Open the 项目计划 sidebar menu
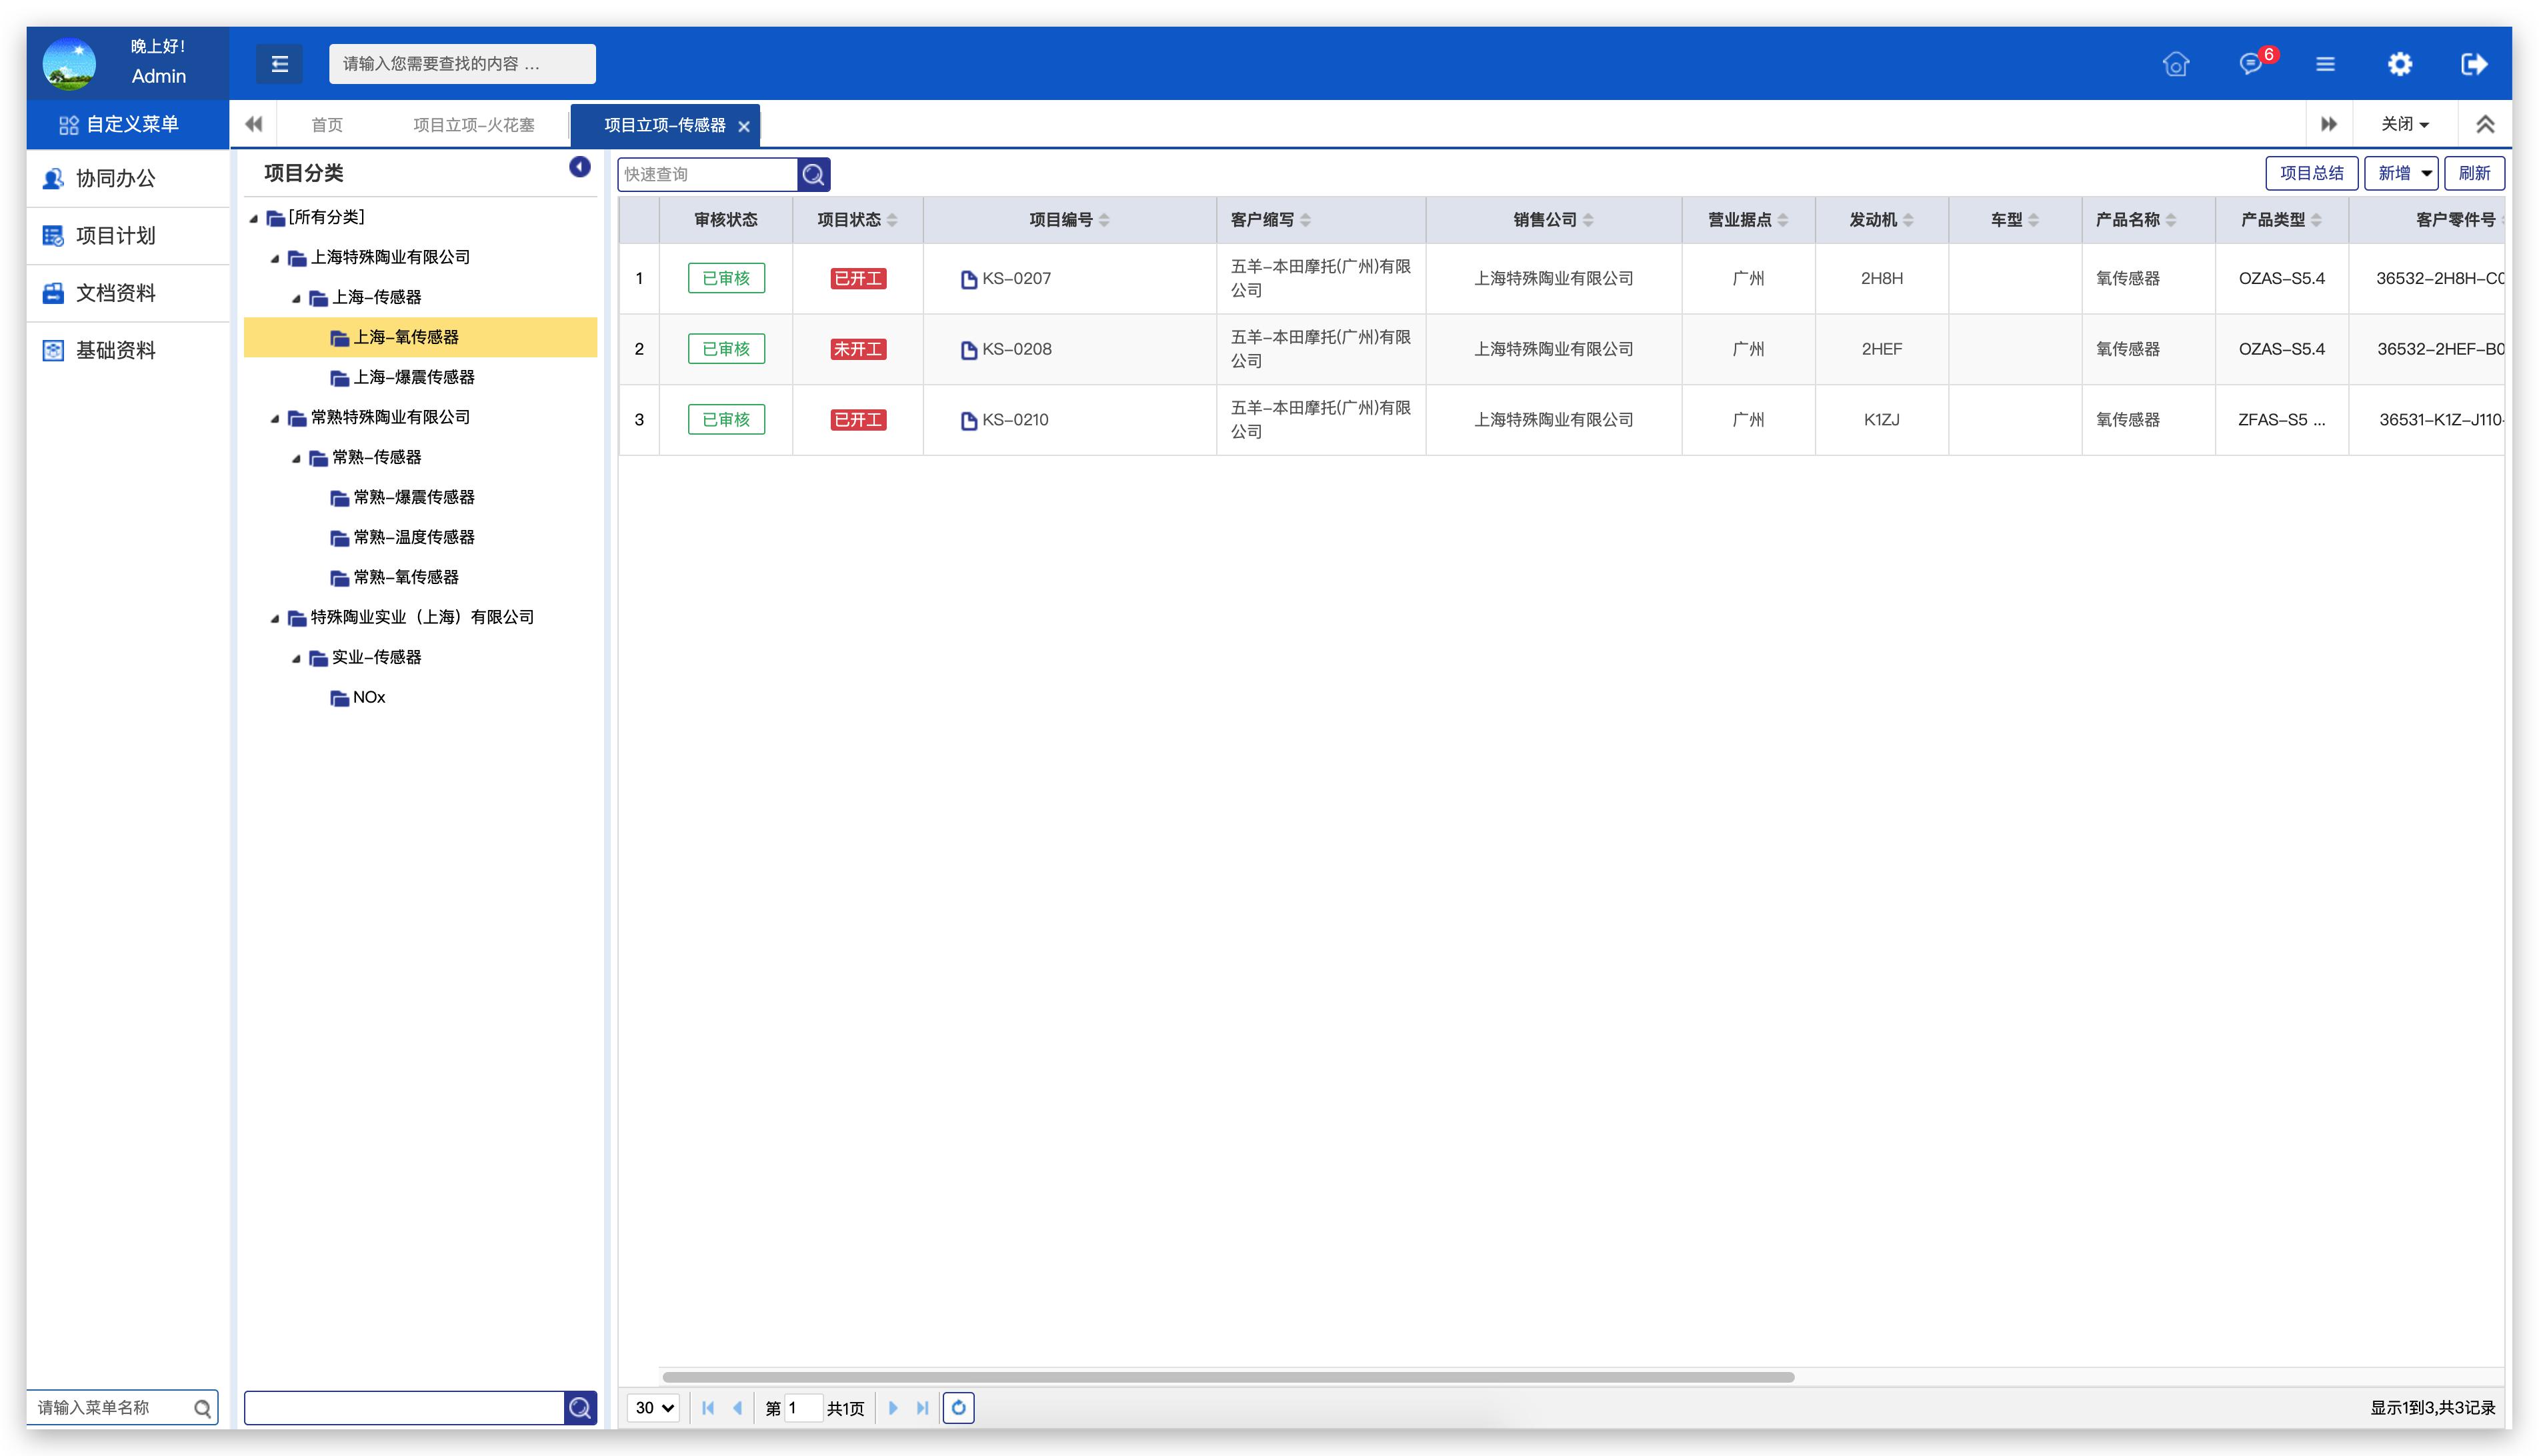The image size is (2539, 1456). click(115, 236)
